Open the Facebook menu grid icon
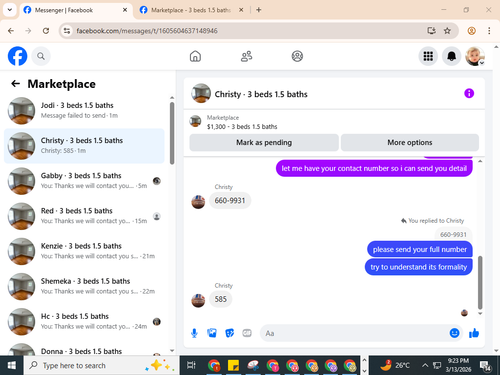 pyautogui.click(x=428, y=56)
